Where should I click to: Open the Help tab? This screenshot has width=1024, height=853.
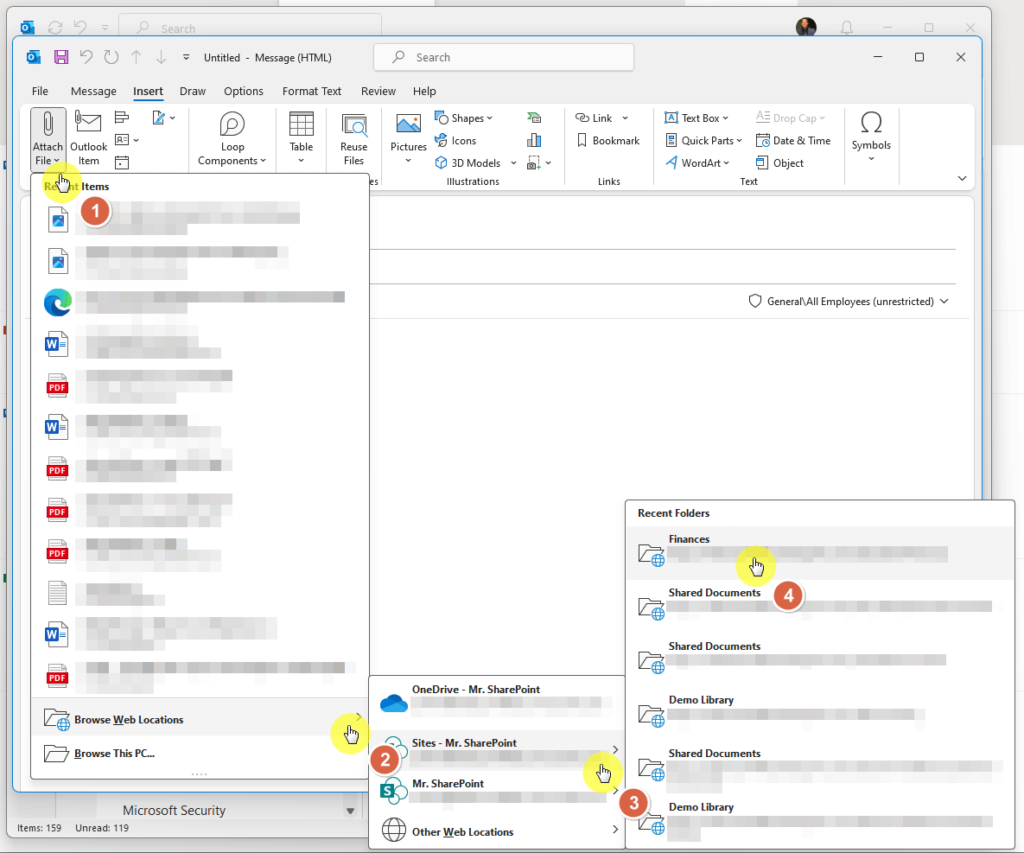424,91
